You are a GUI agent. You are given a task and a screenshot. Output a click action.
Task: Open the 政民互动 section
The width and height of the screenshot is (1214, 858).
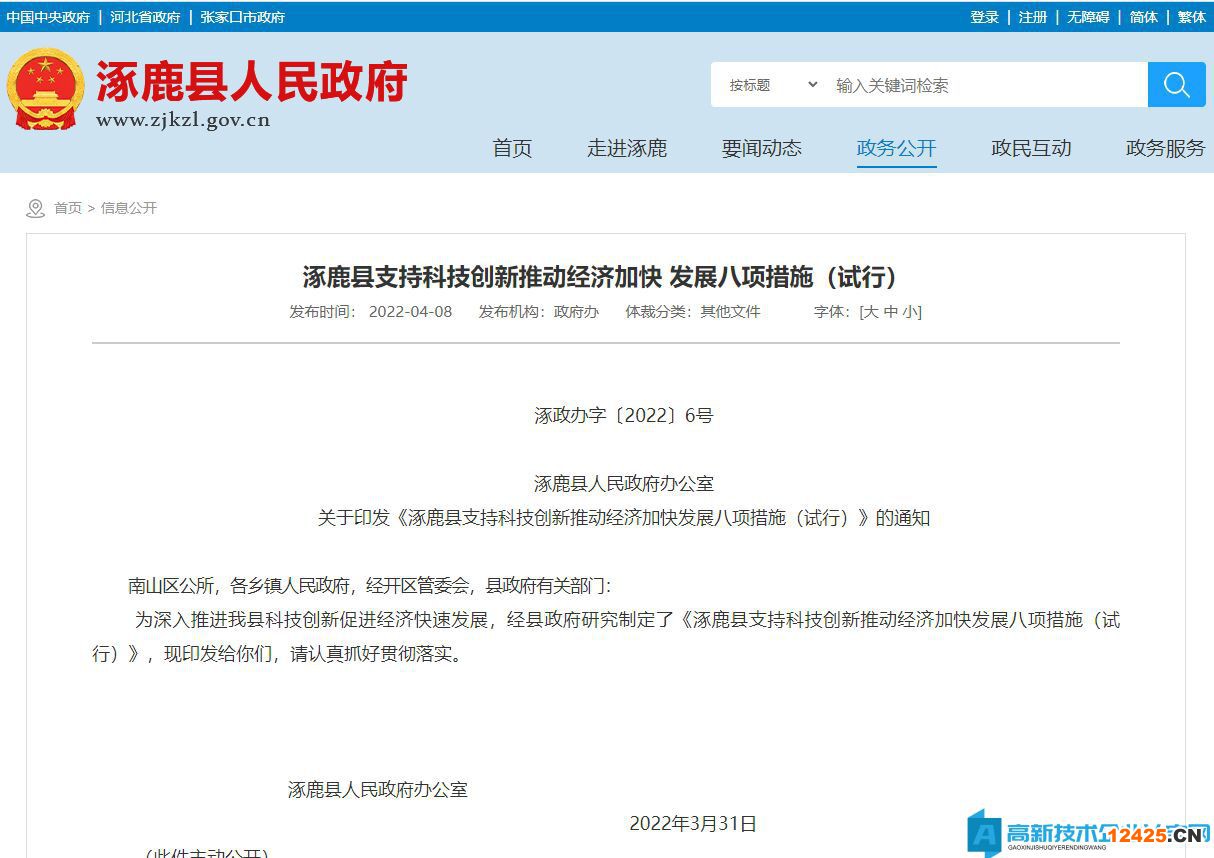click(x=1031, y=147)
